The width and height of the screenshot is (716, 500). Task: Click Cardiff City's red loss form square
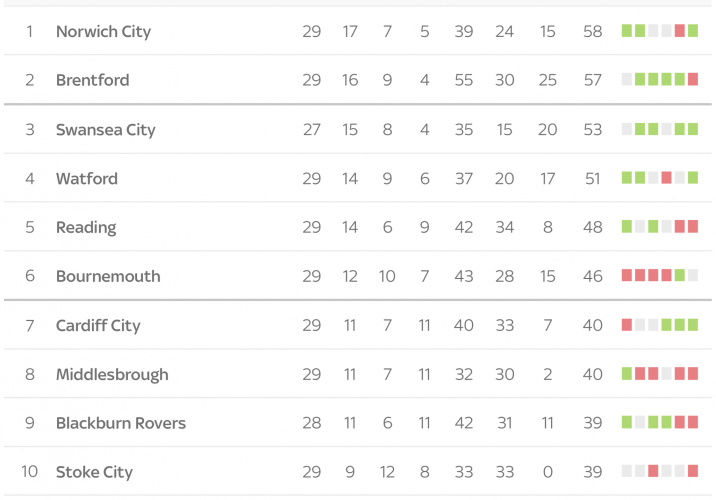[627, 325]
